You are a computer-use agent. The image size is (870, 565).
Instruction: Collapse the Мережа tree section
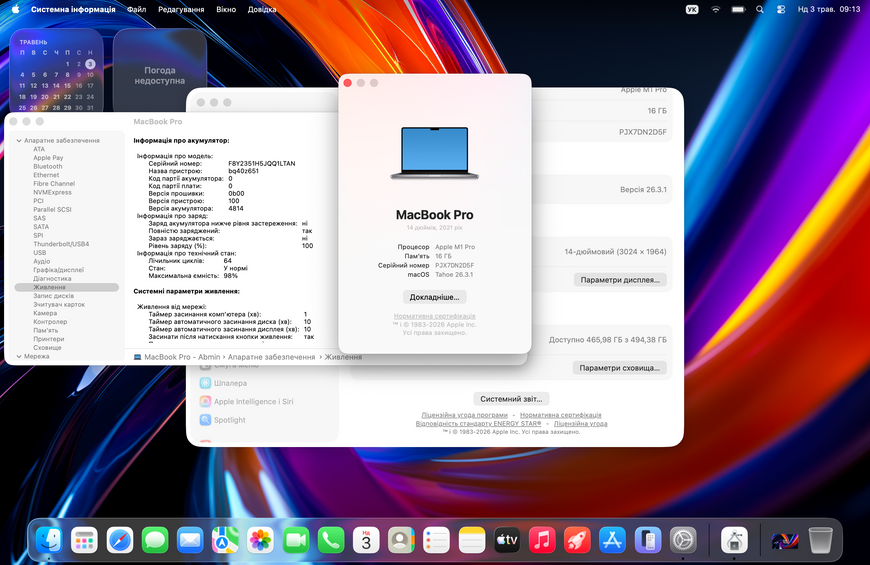tap(19, 356)
